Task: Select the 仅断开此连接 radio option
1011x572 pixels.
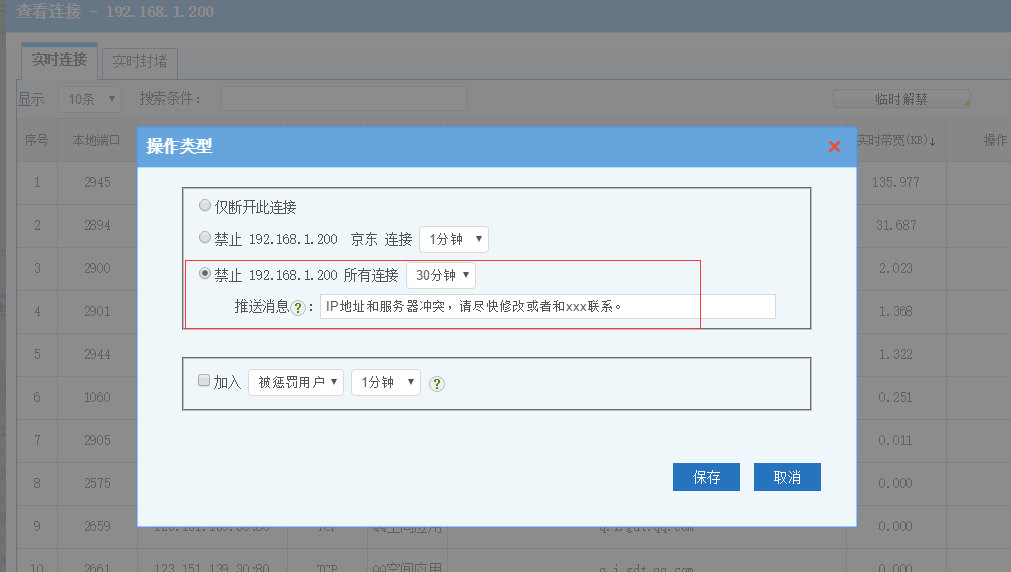Action: 205,206
